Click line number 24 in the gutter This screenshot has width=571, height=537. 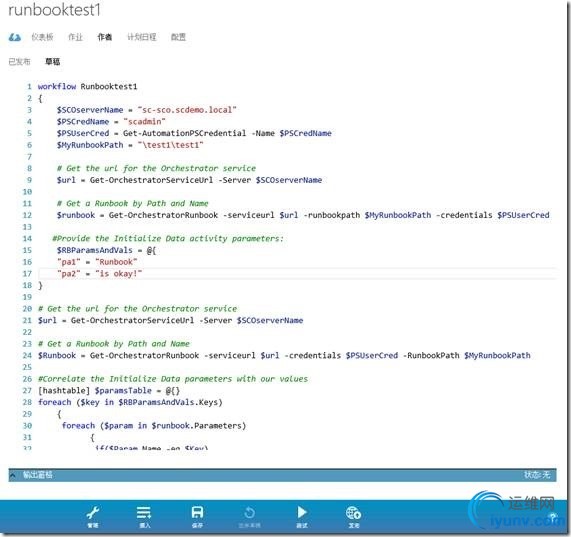click(x=27, y=356)
